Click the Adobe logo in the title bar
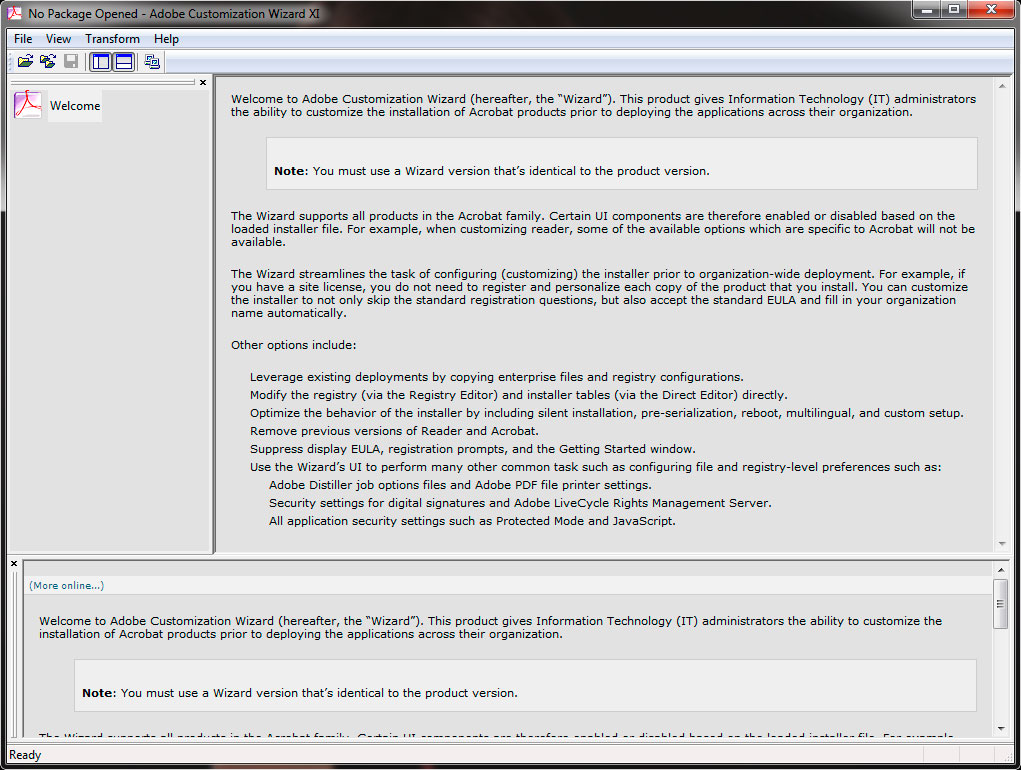This screenshot has width=1021, height=770. pos(14,13)
